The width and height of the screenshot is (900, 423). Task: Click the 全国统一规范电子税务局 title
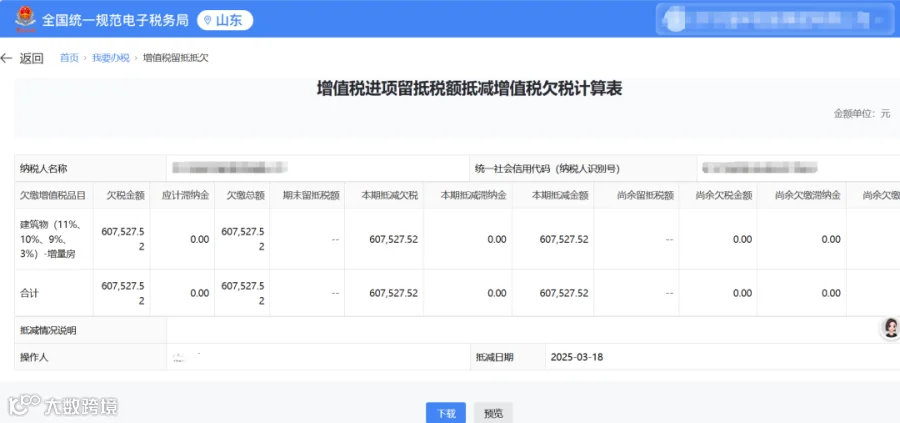115,20
